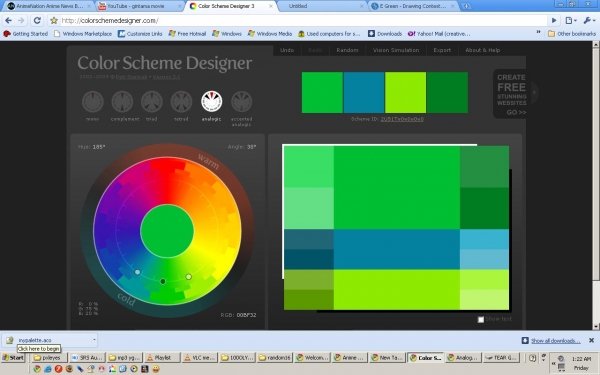Click the colorschemedesigner.com address bar

pos(303,20)
